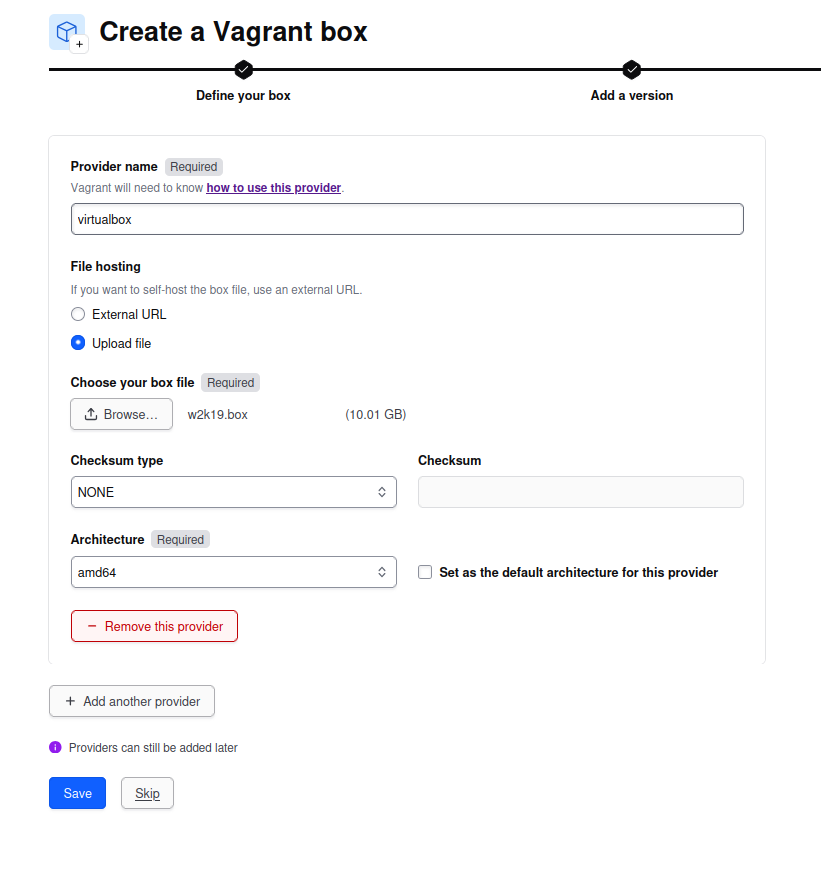
Task: Click the minus icon on Remove provider
Action: (x=92, y=626)
